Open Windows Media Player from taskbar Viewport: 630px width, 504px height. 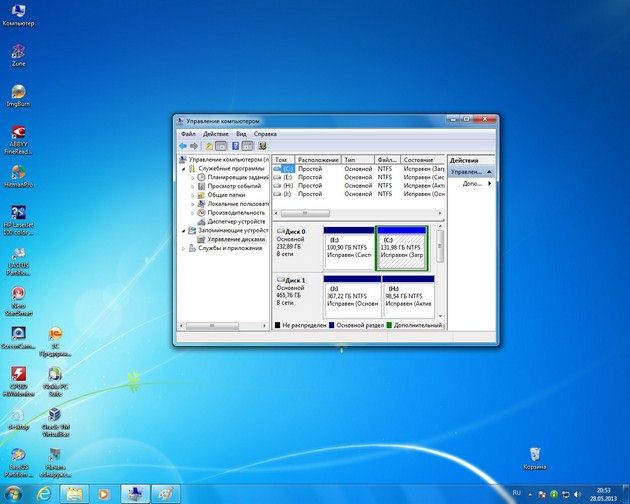pyautogui.click(x=104, y=494)
